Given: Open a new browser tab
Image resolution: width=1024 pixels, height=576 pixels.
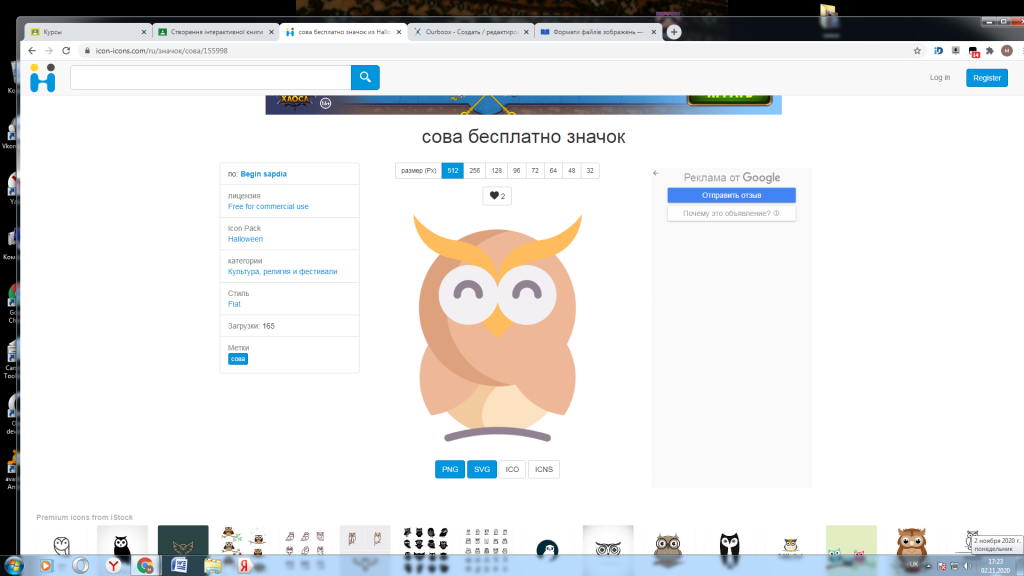Looking at the screenshot, I should (x=674, y=32).
